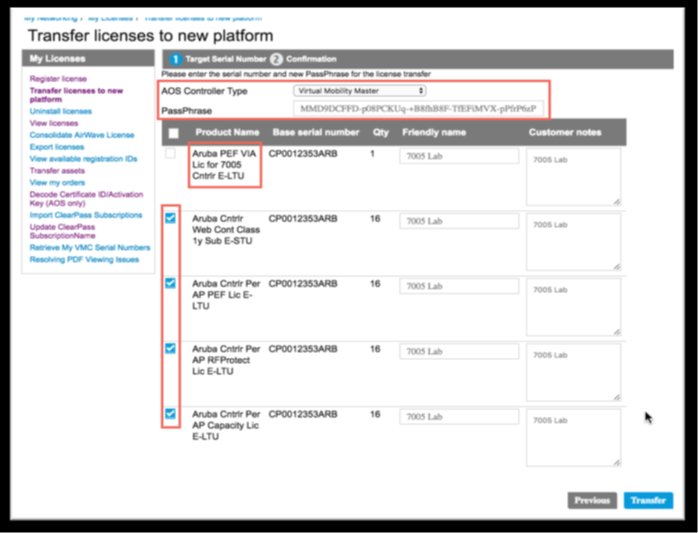Edit Friendly name for PEF VIA Lic row
This screenshot has height=533, width=698.
(459, 156)
